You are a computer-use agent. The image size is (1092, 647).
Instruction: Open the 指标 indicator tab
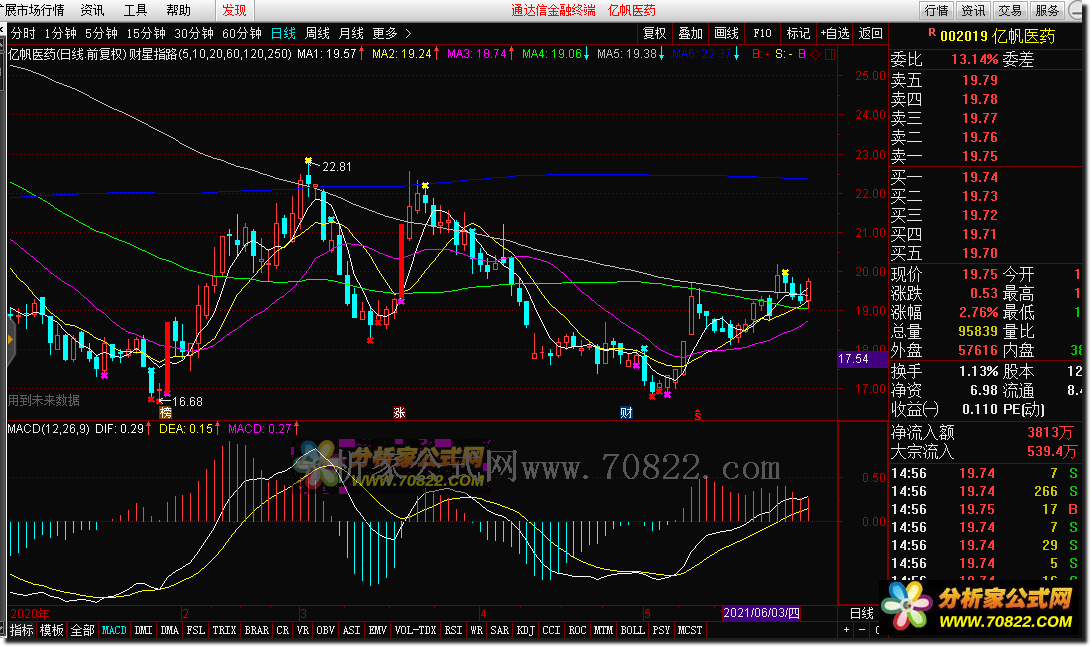tap(22, 630)
